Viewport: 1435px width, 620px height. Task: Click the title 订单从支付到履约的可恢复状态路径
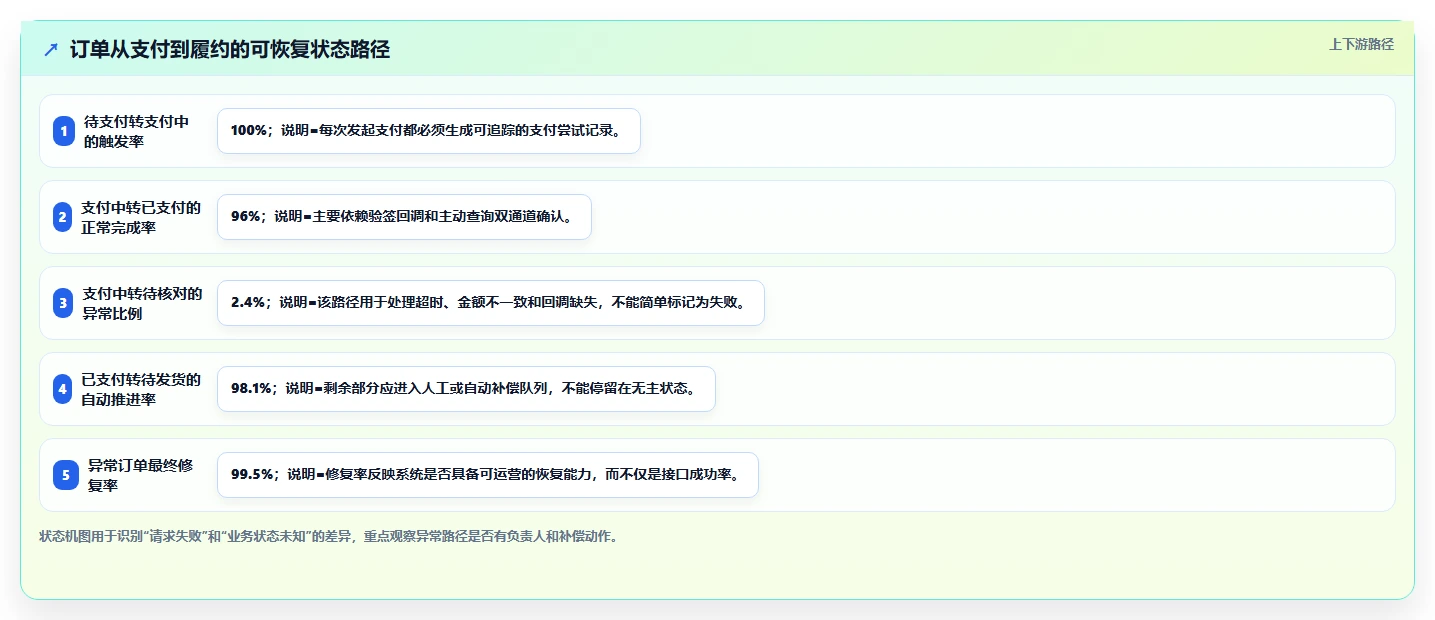(230, 50)
